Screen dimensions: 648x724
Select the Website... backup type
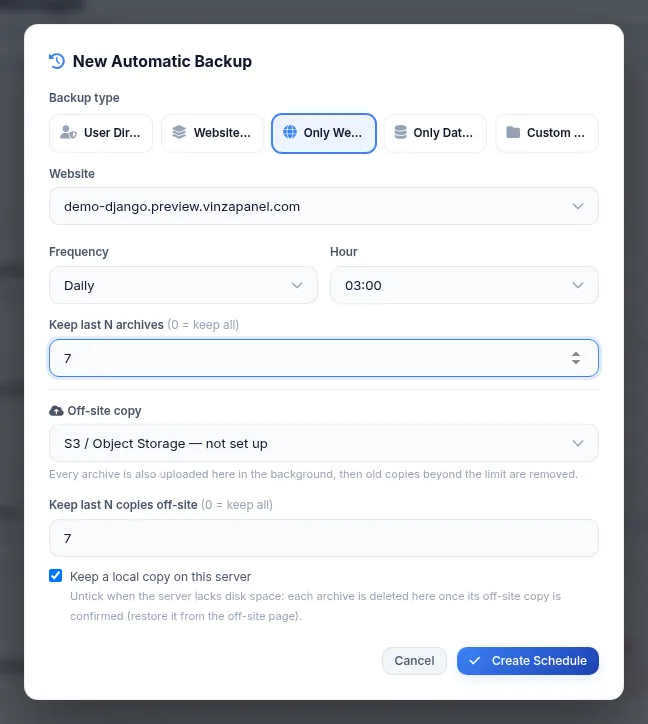(x=212, y=133)
